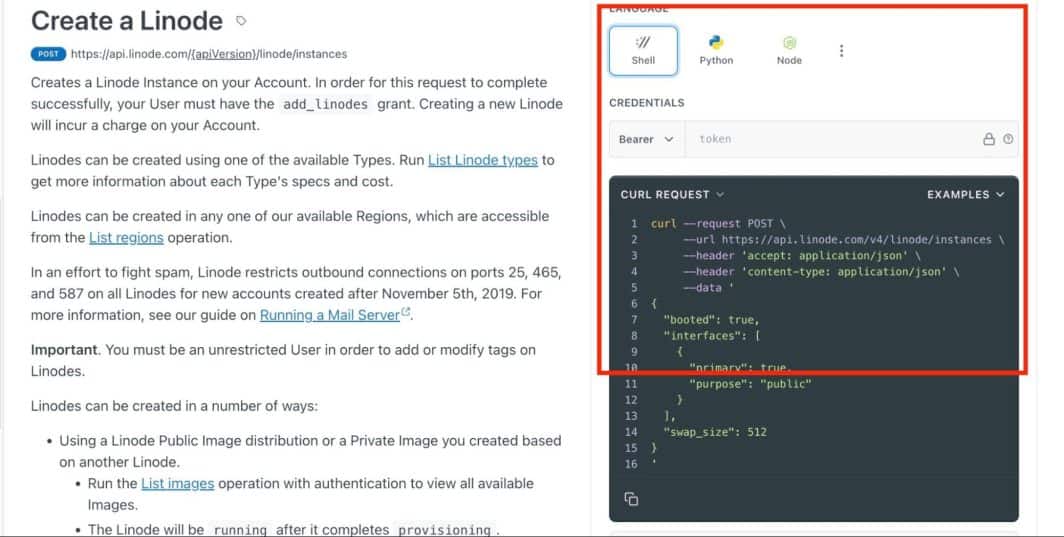Screen dimensions: 1064x537
Task: Open the Running a Mail Server guide
Action: click(x=330, y=314)
